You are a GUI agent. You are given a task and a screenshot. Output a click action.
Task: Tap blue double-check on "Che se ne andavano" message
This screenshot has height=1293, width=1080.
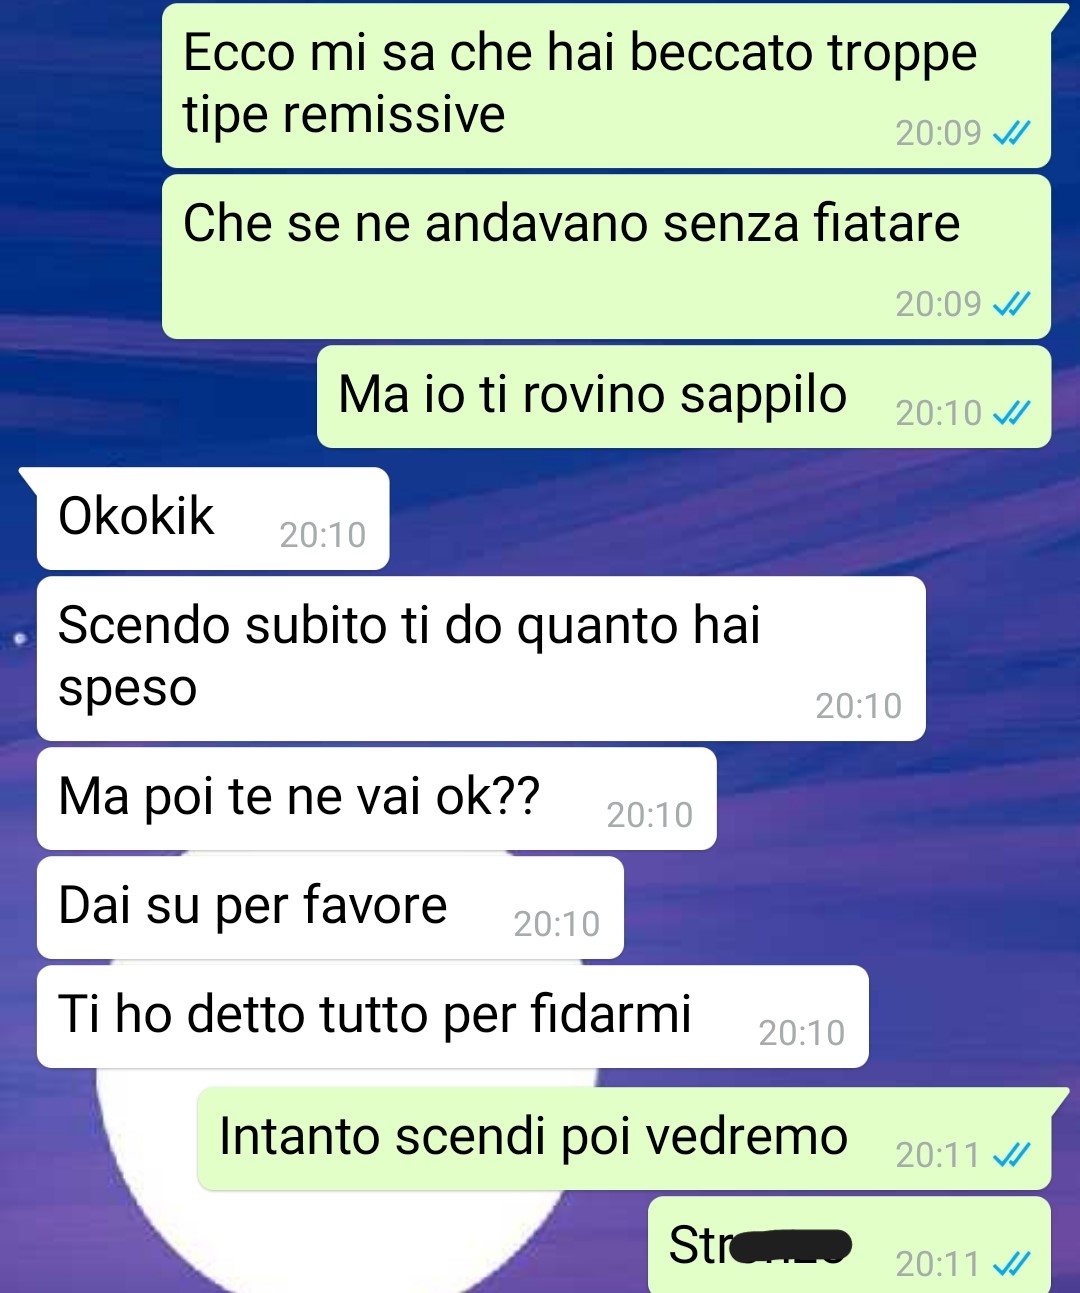point(1011,304)
